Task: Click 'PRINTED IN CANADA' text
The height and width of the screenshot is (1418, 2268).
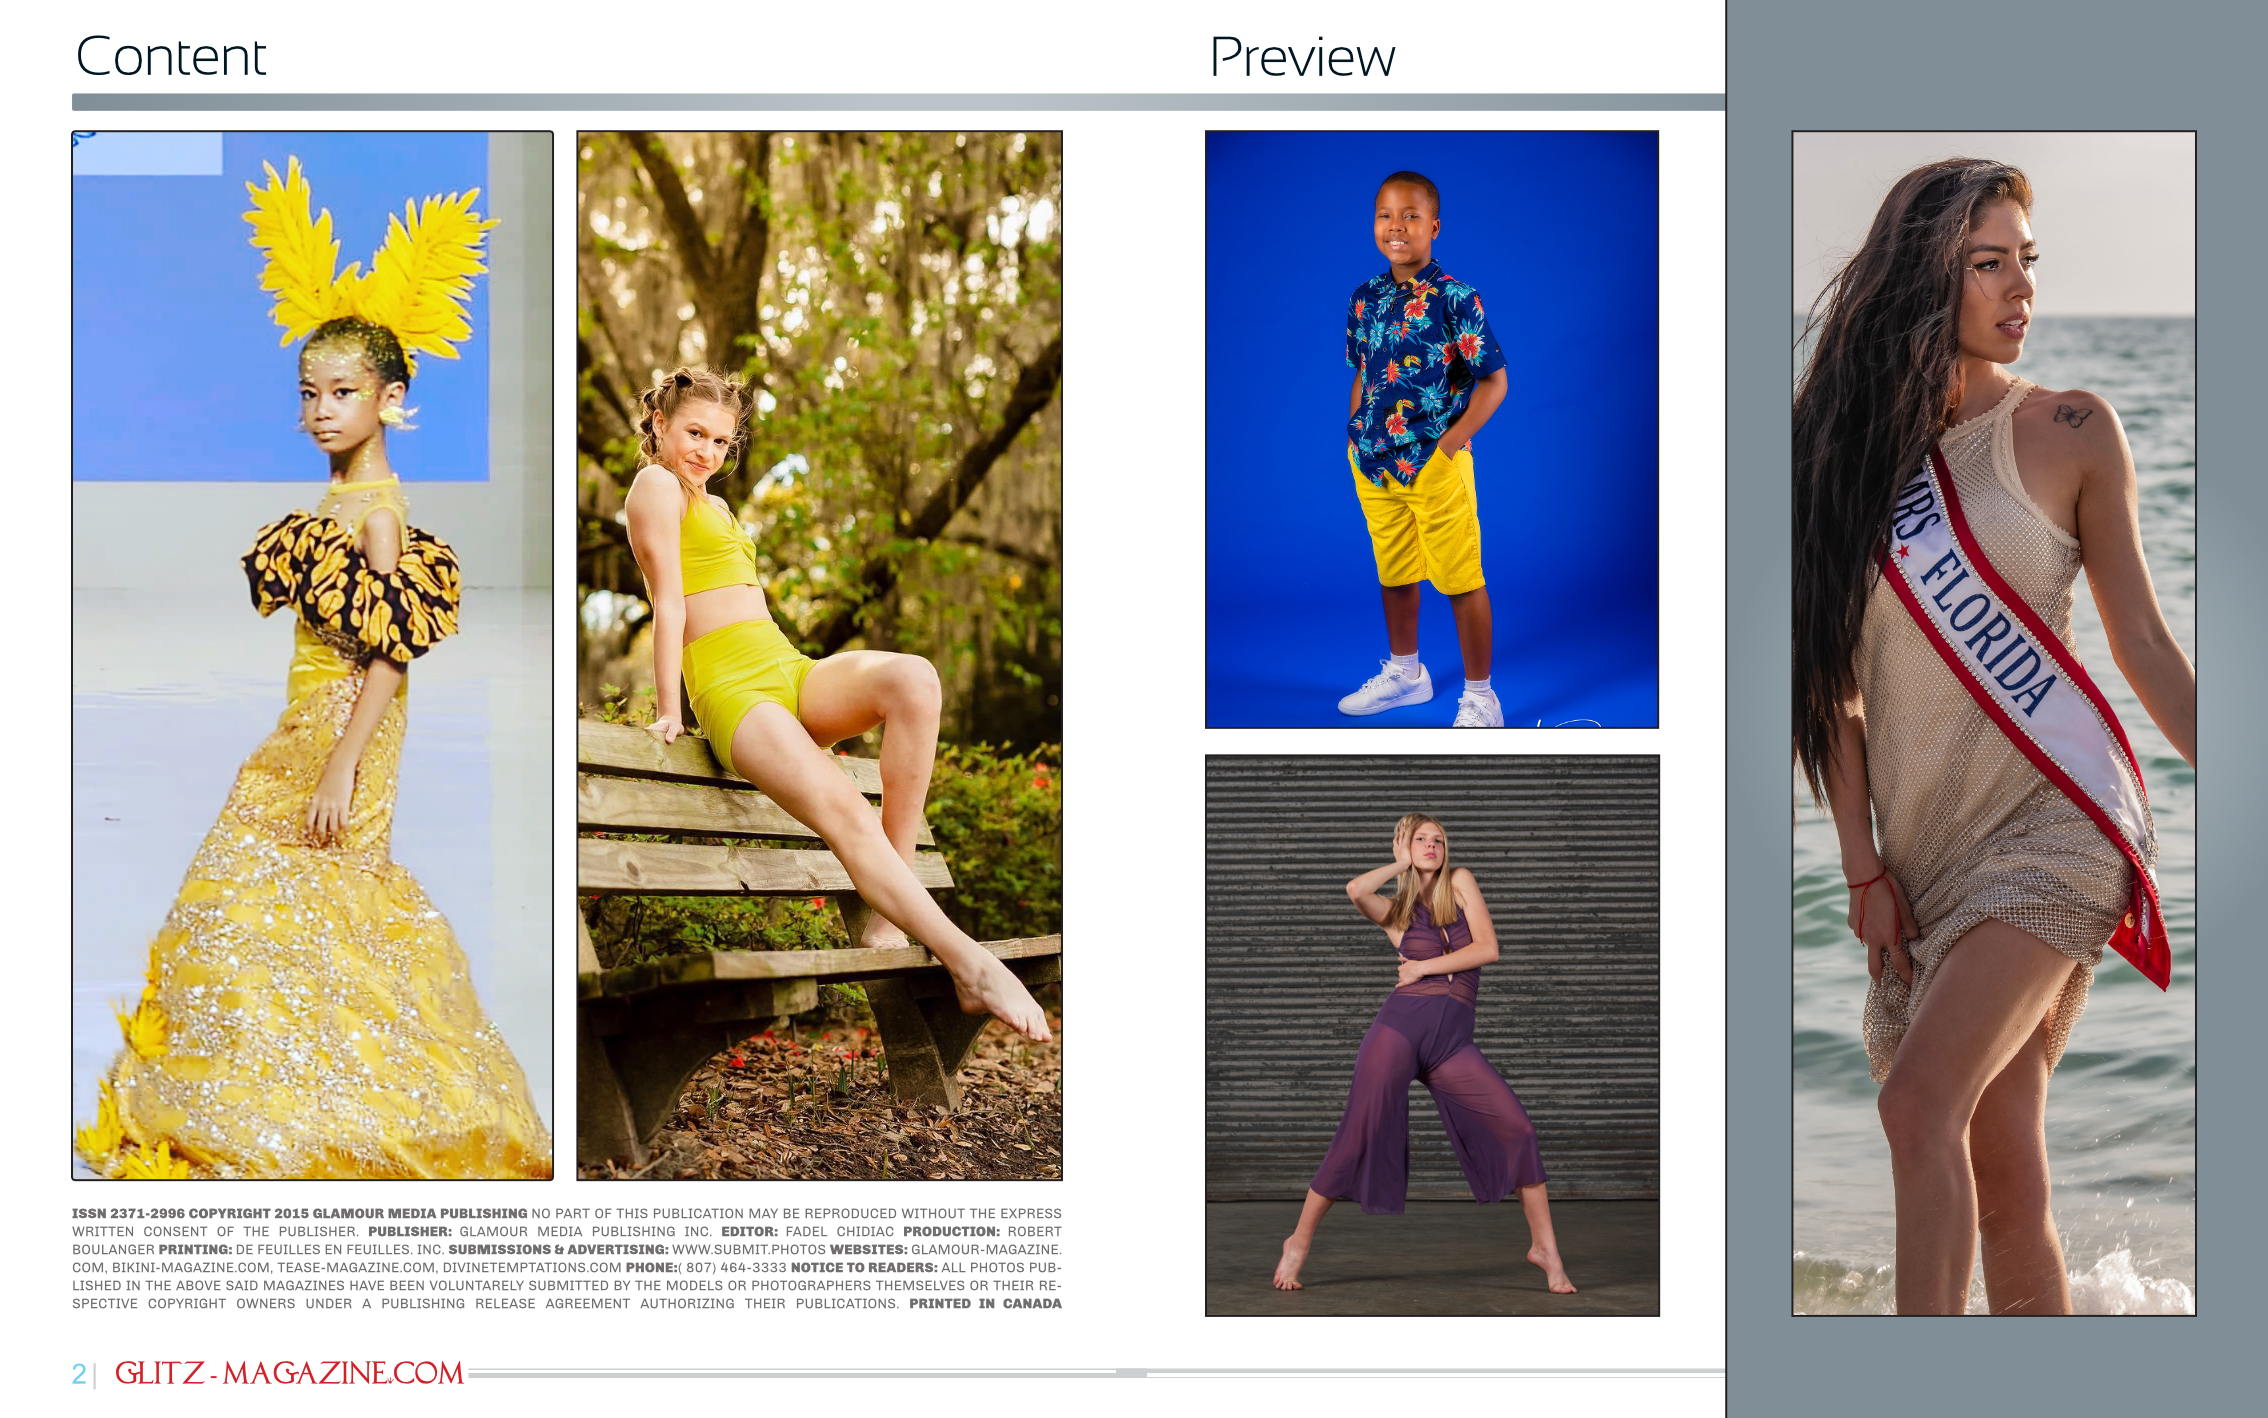Action: pyautogui.click(x=985, y=1303)
